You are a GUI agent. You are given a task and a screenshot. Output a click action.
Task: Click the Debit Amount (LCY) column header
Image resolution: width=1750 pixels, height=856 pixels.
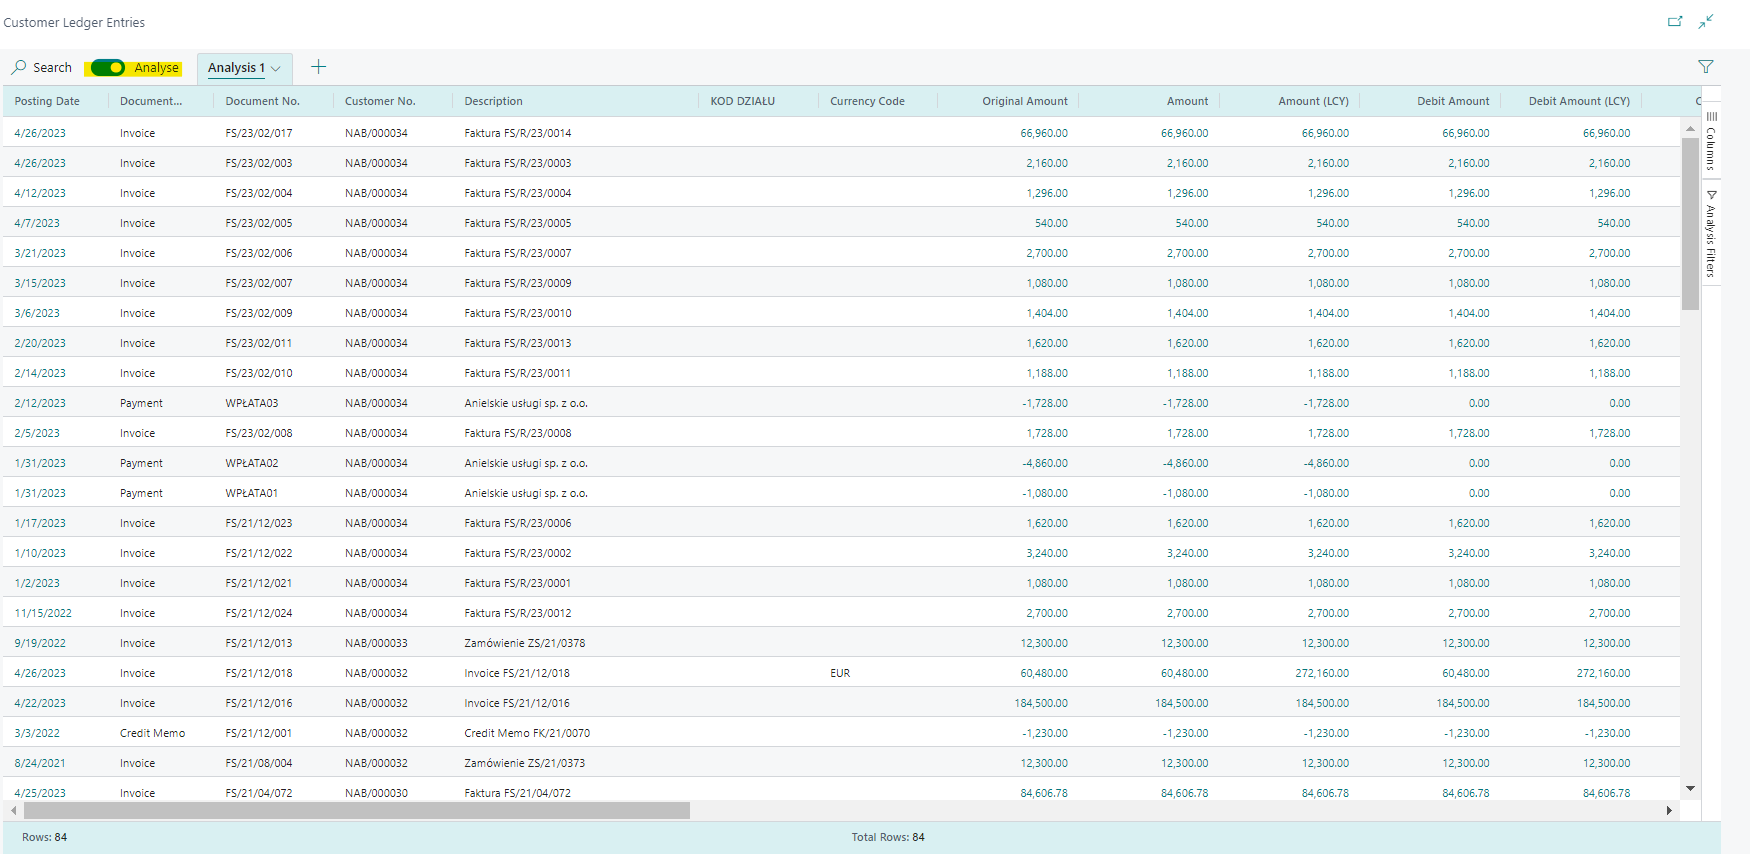coord(1579,101)
